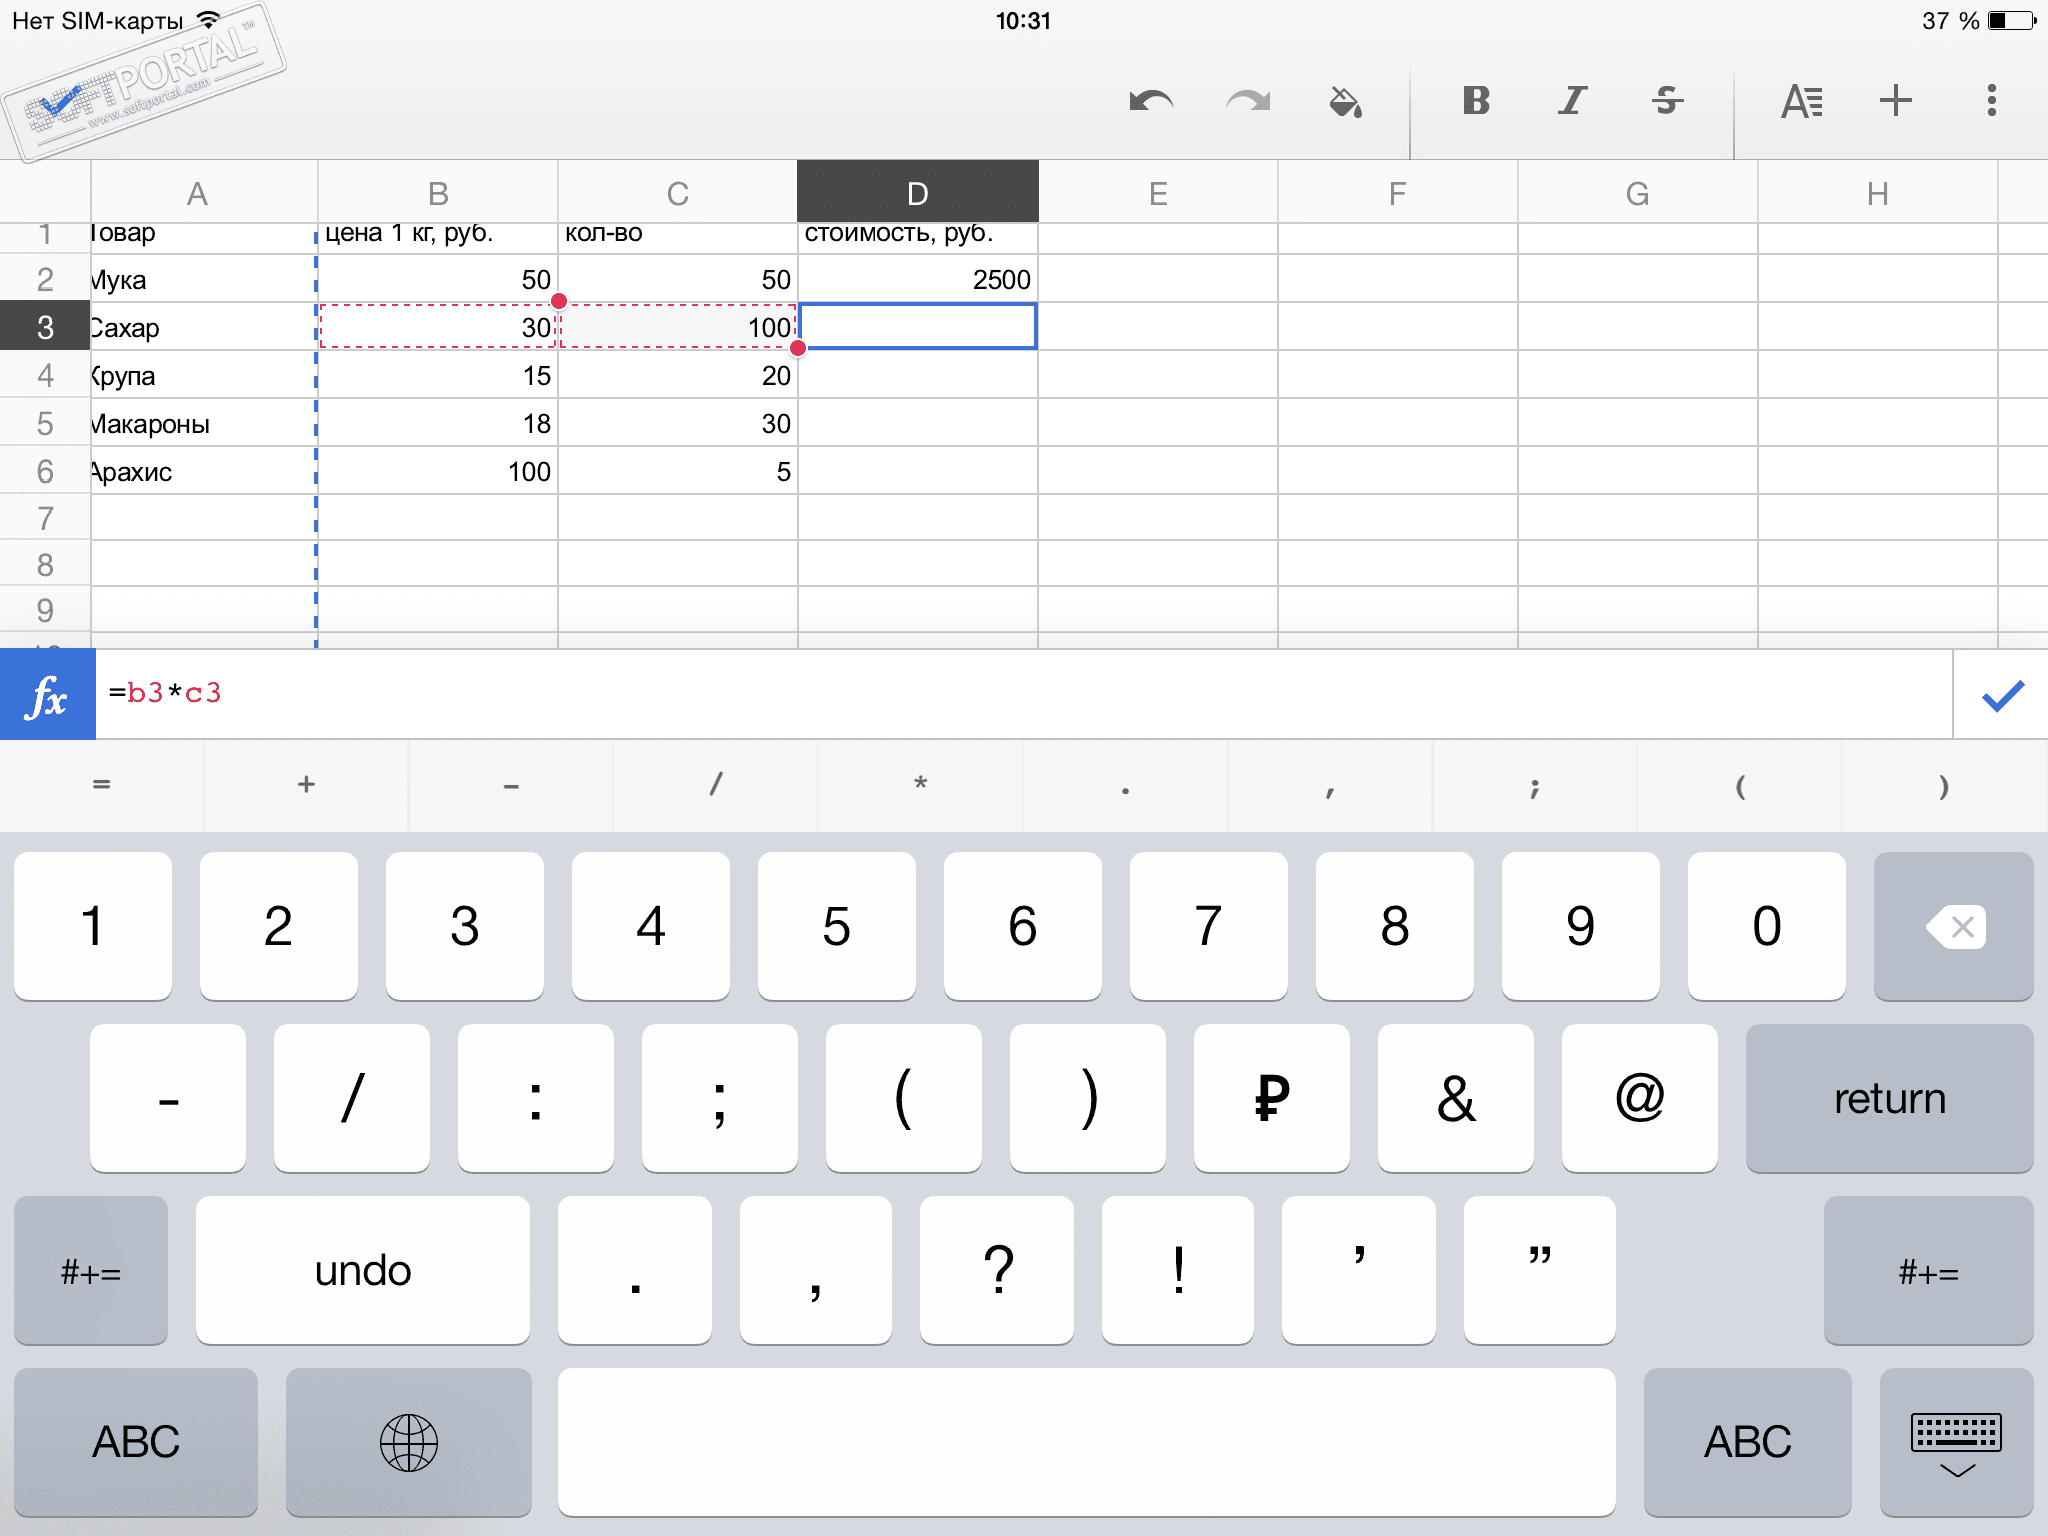This screenshot has height=1536, width=2048.
Task: Switch to the left ABC letter keyboard
Action: click(x=136, y=1443)
